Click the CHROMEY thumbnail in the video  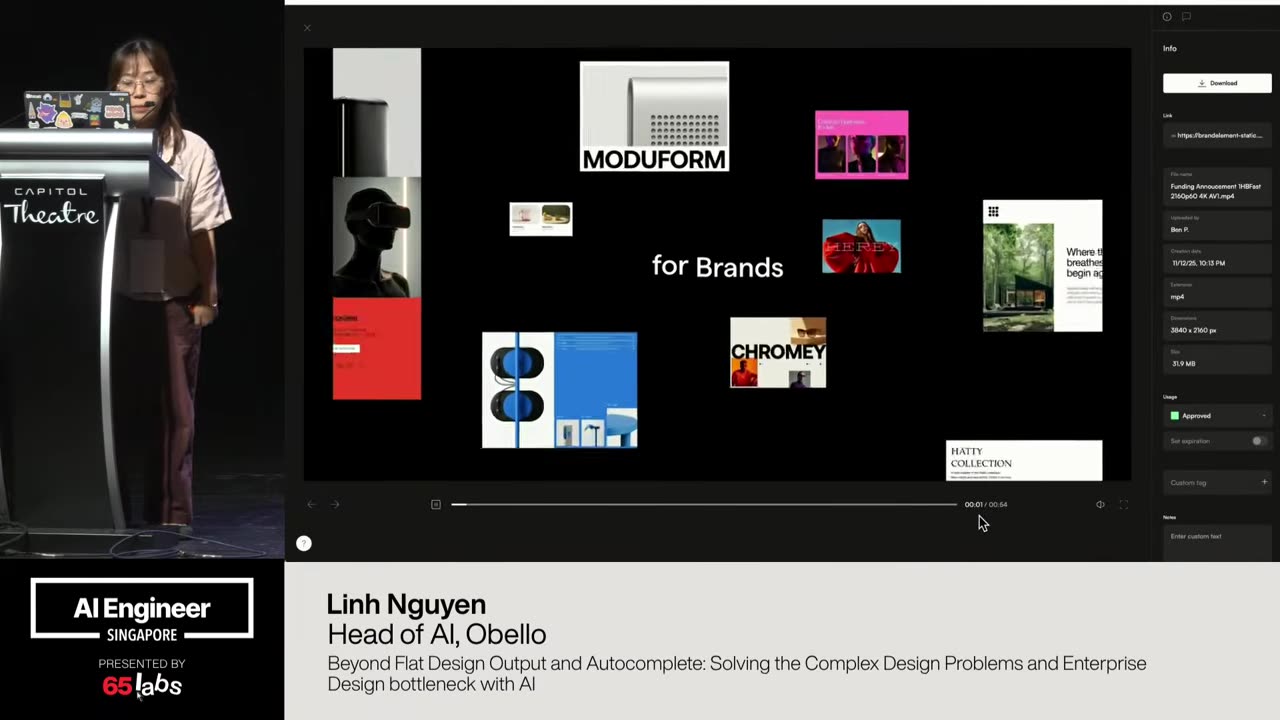tap(778, 352)
